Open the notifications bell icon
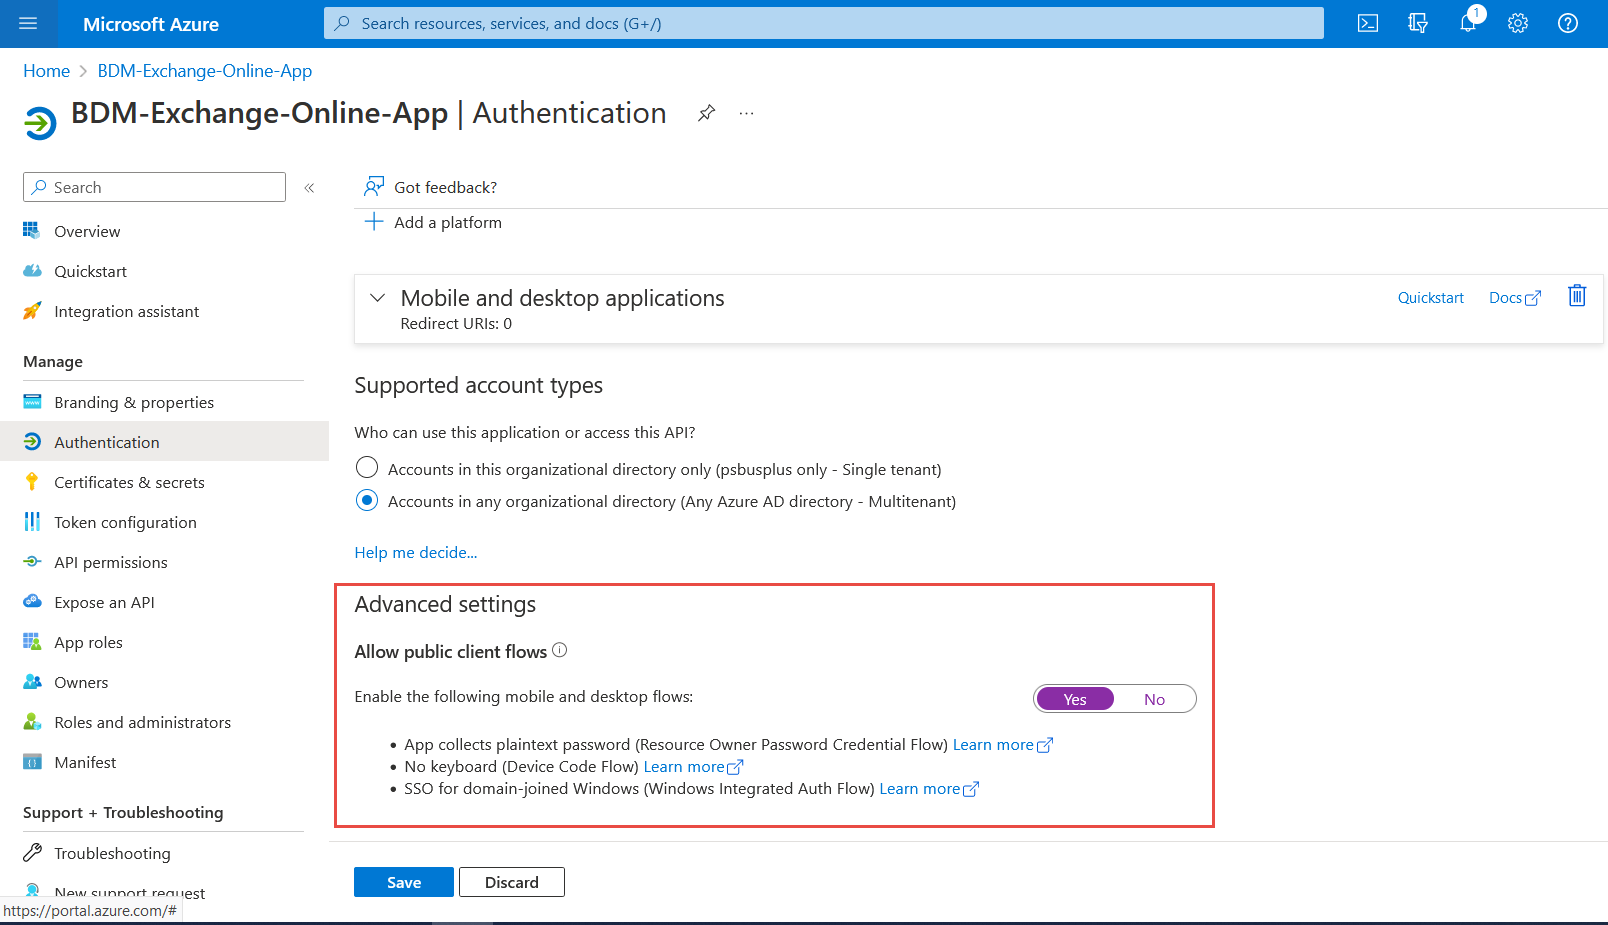Viewport: 1608px width, 925px height. tap(1467, 24)
